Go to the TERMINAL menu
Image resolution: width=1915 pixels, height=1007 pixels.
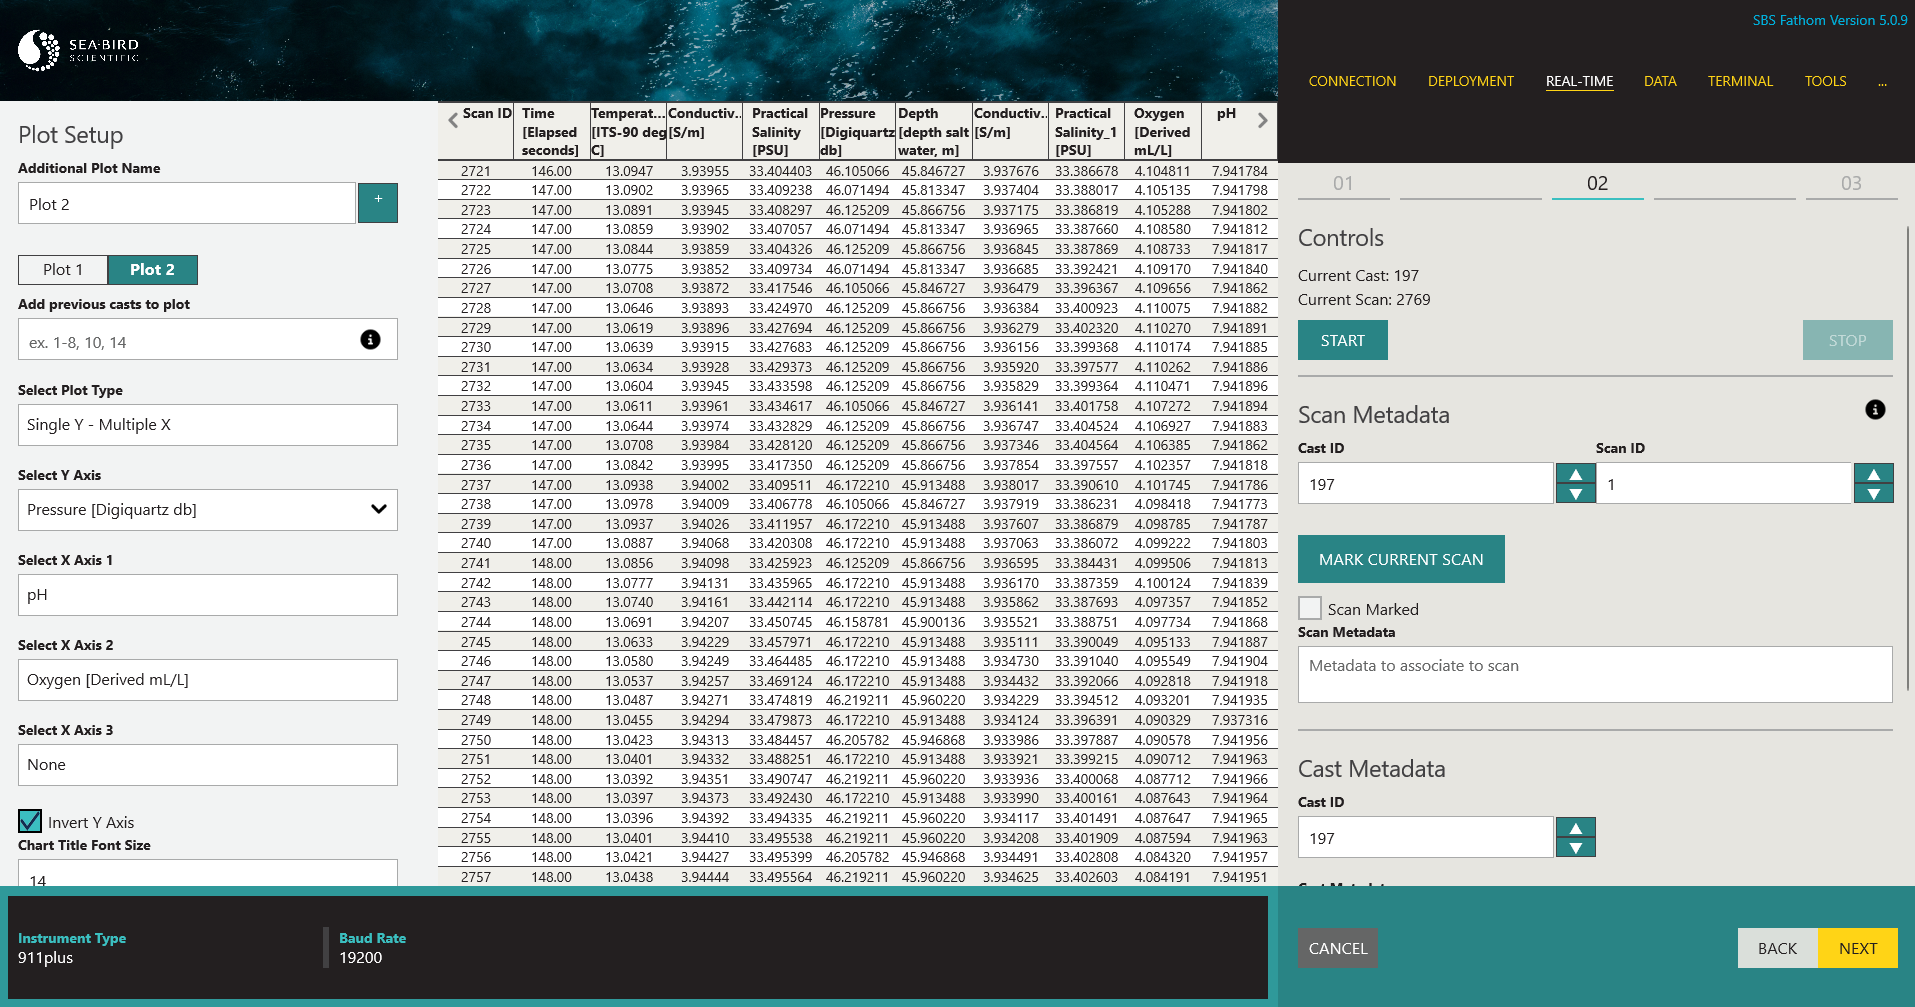click(1740, 81)
